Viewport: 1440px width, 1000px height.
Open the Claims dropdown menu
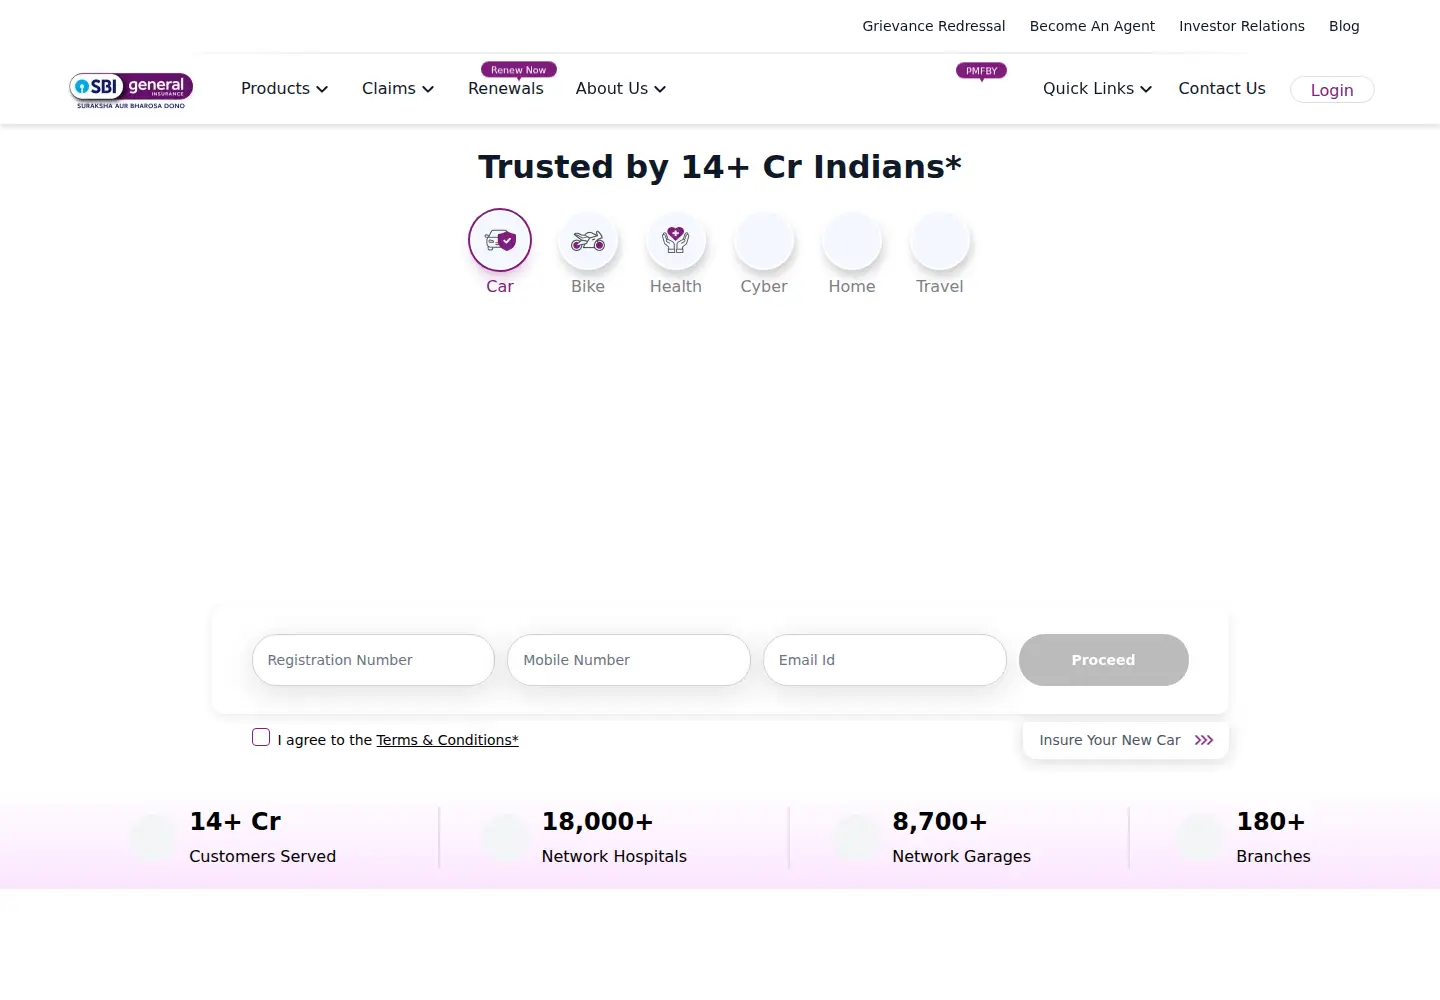398,88
